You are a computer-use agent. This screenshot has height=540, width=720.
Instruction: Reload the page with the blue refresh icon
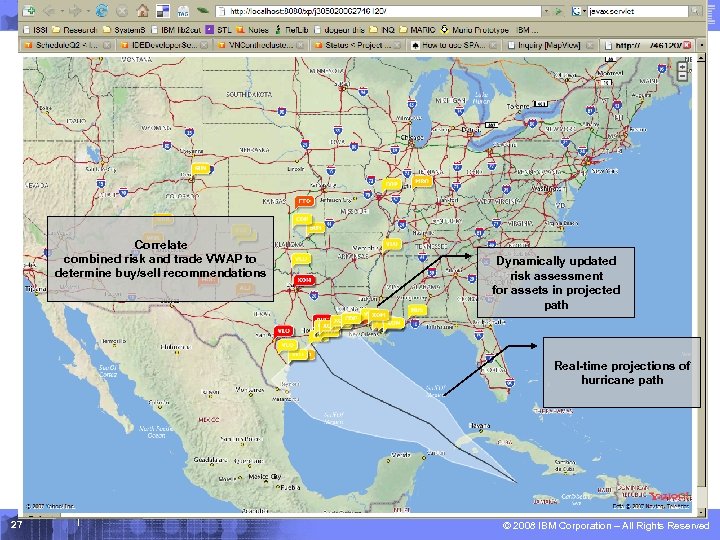tap(101, 11)
